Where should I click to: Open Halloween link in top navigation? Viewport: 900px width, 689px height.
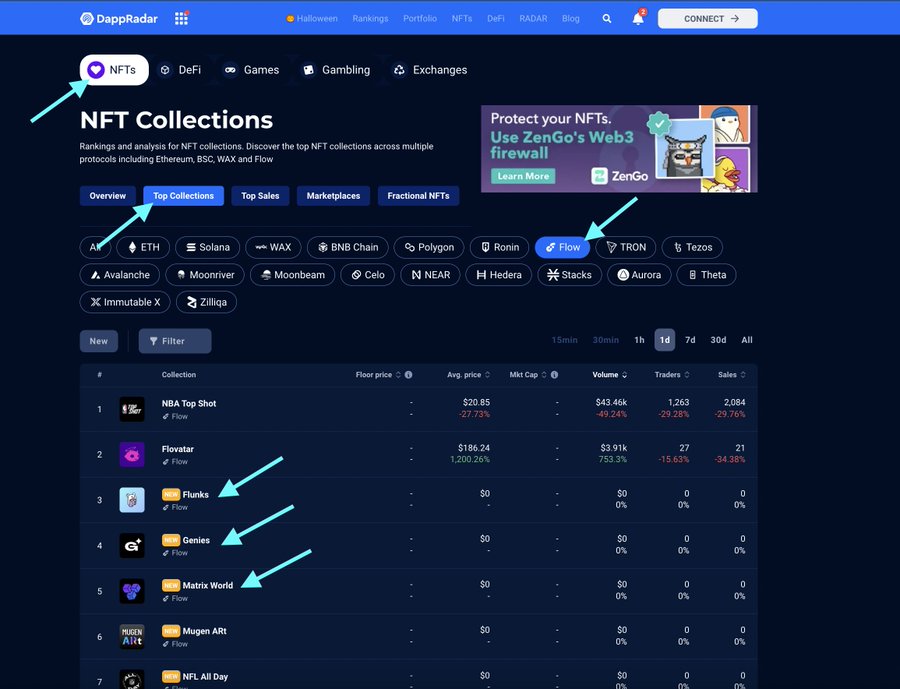[312, 18]
